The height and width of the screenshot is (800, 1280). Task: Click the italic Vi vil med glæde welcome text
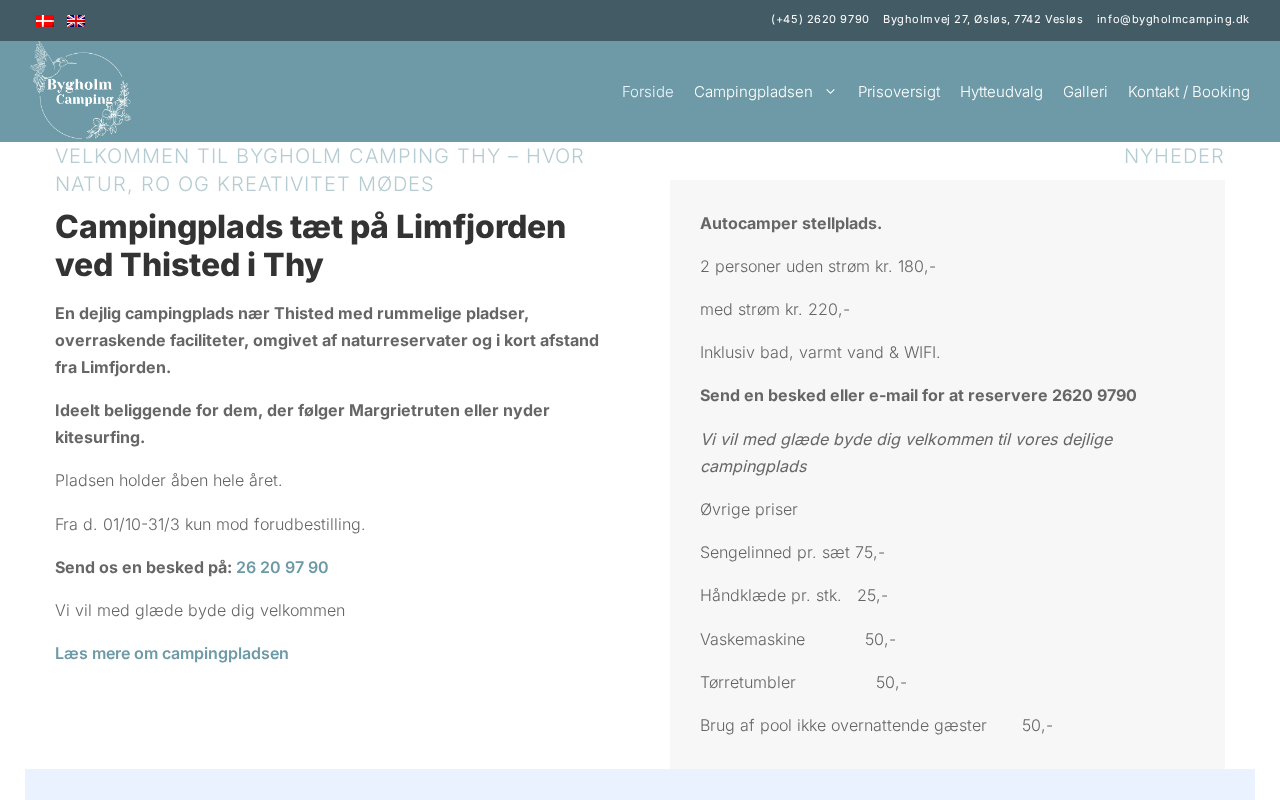tap(906, 453)
